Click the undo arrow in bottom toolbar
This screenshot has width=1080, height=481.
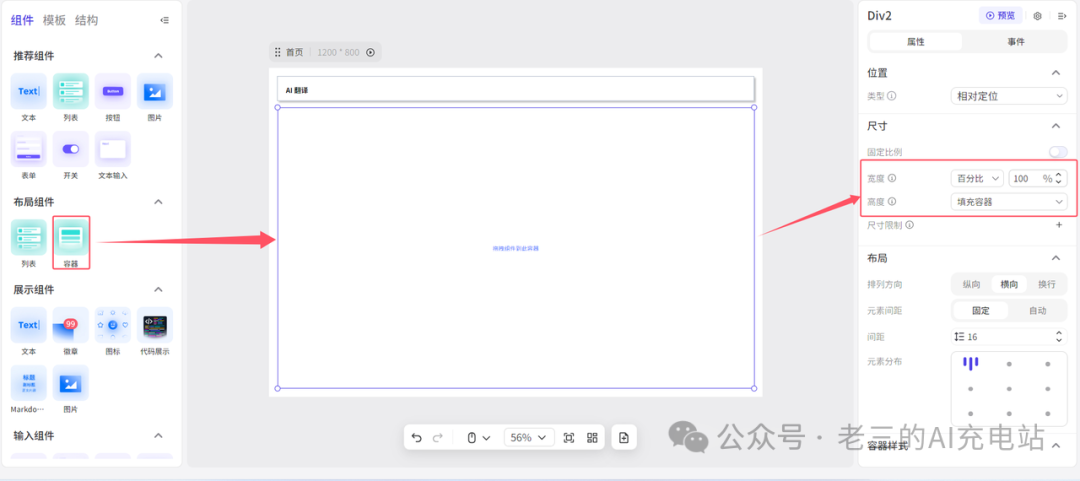coord(416,438)
